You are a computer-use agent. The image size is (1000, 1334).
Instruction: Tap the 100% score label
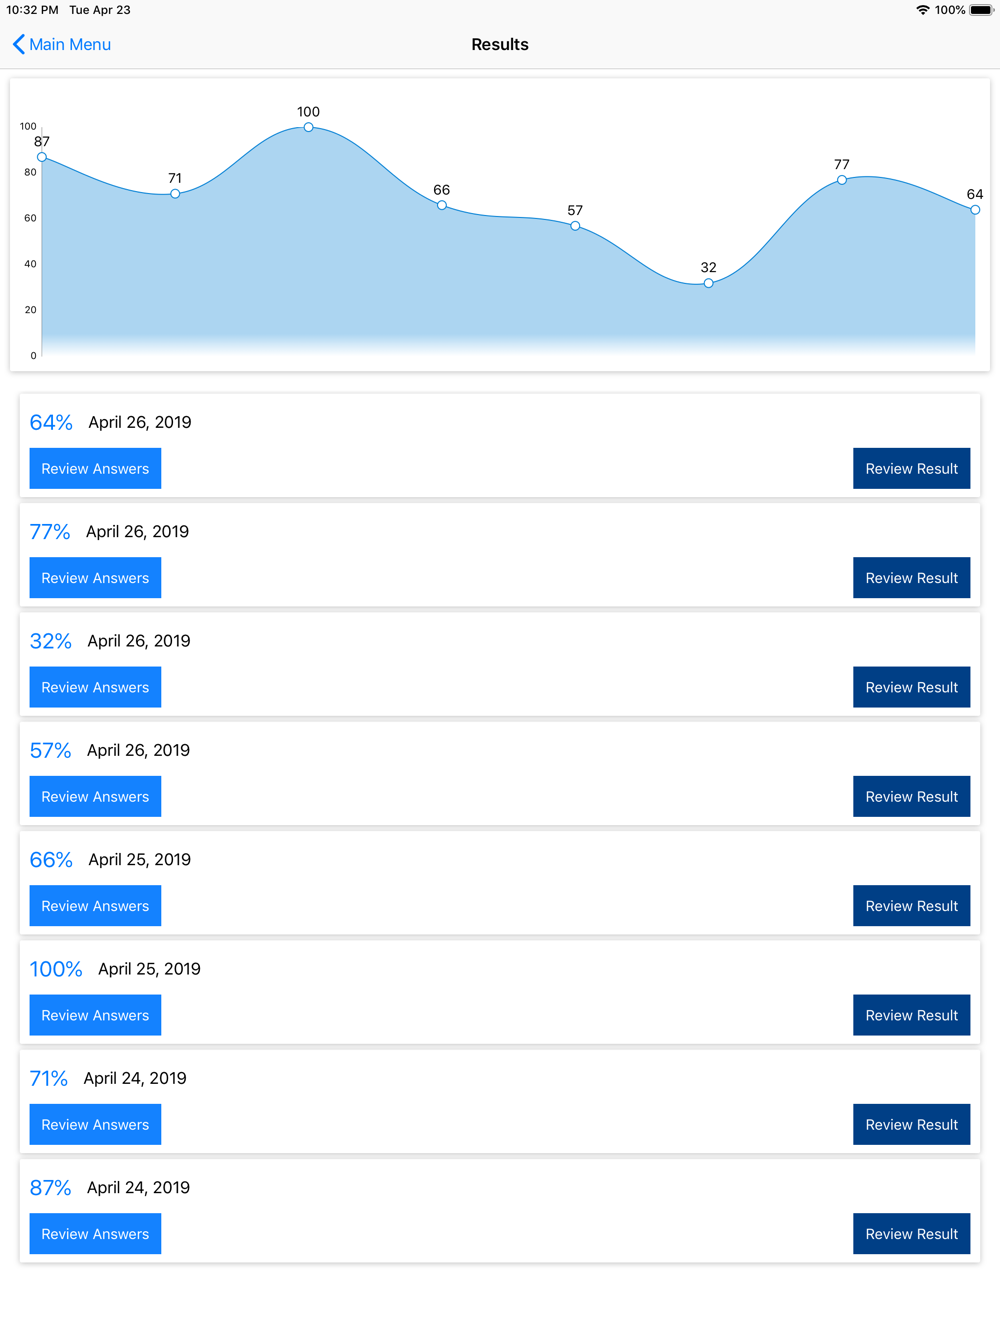click(56, 969)
